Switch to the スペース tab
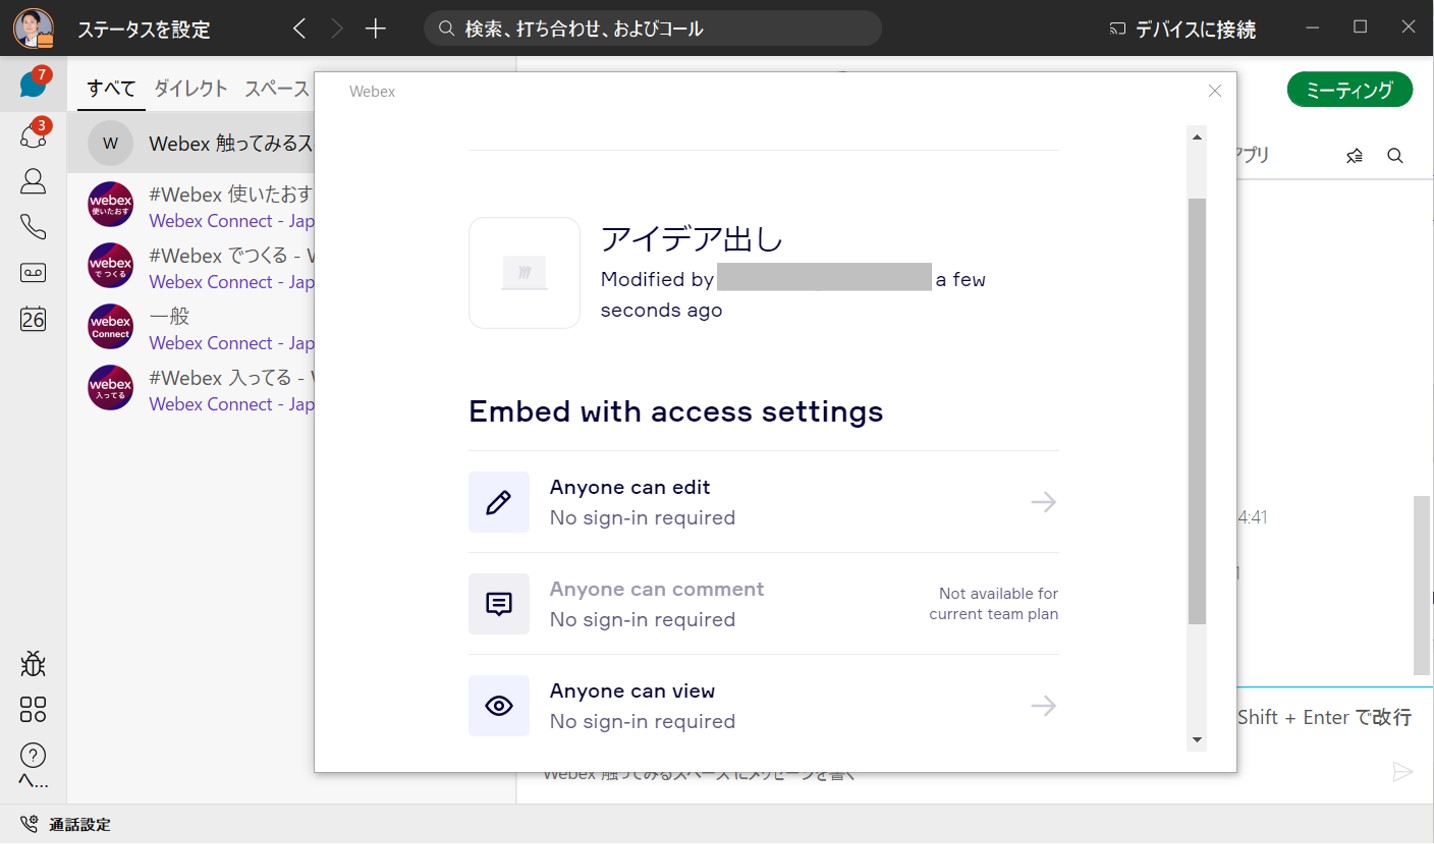Screen dimensions: 1434x844 pos(277,89)
